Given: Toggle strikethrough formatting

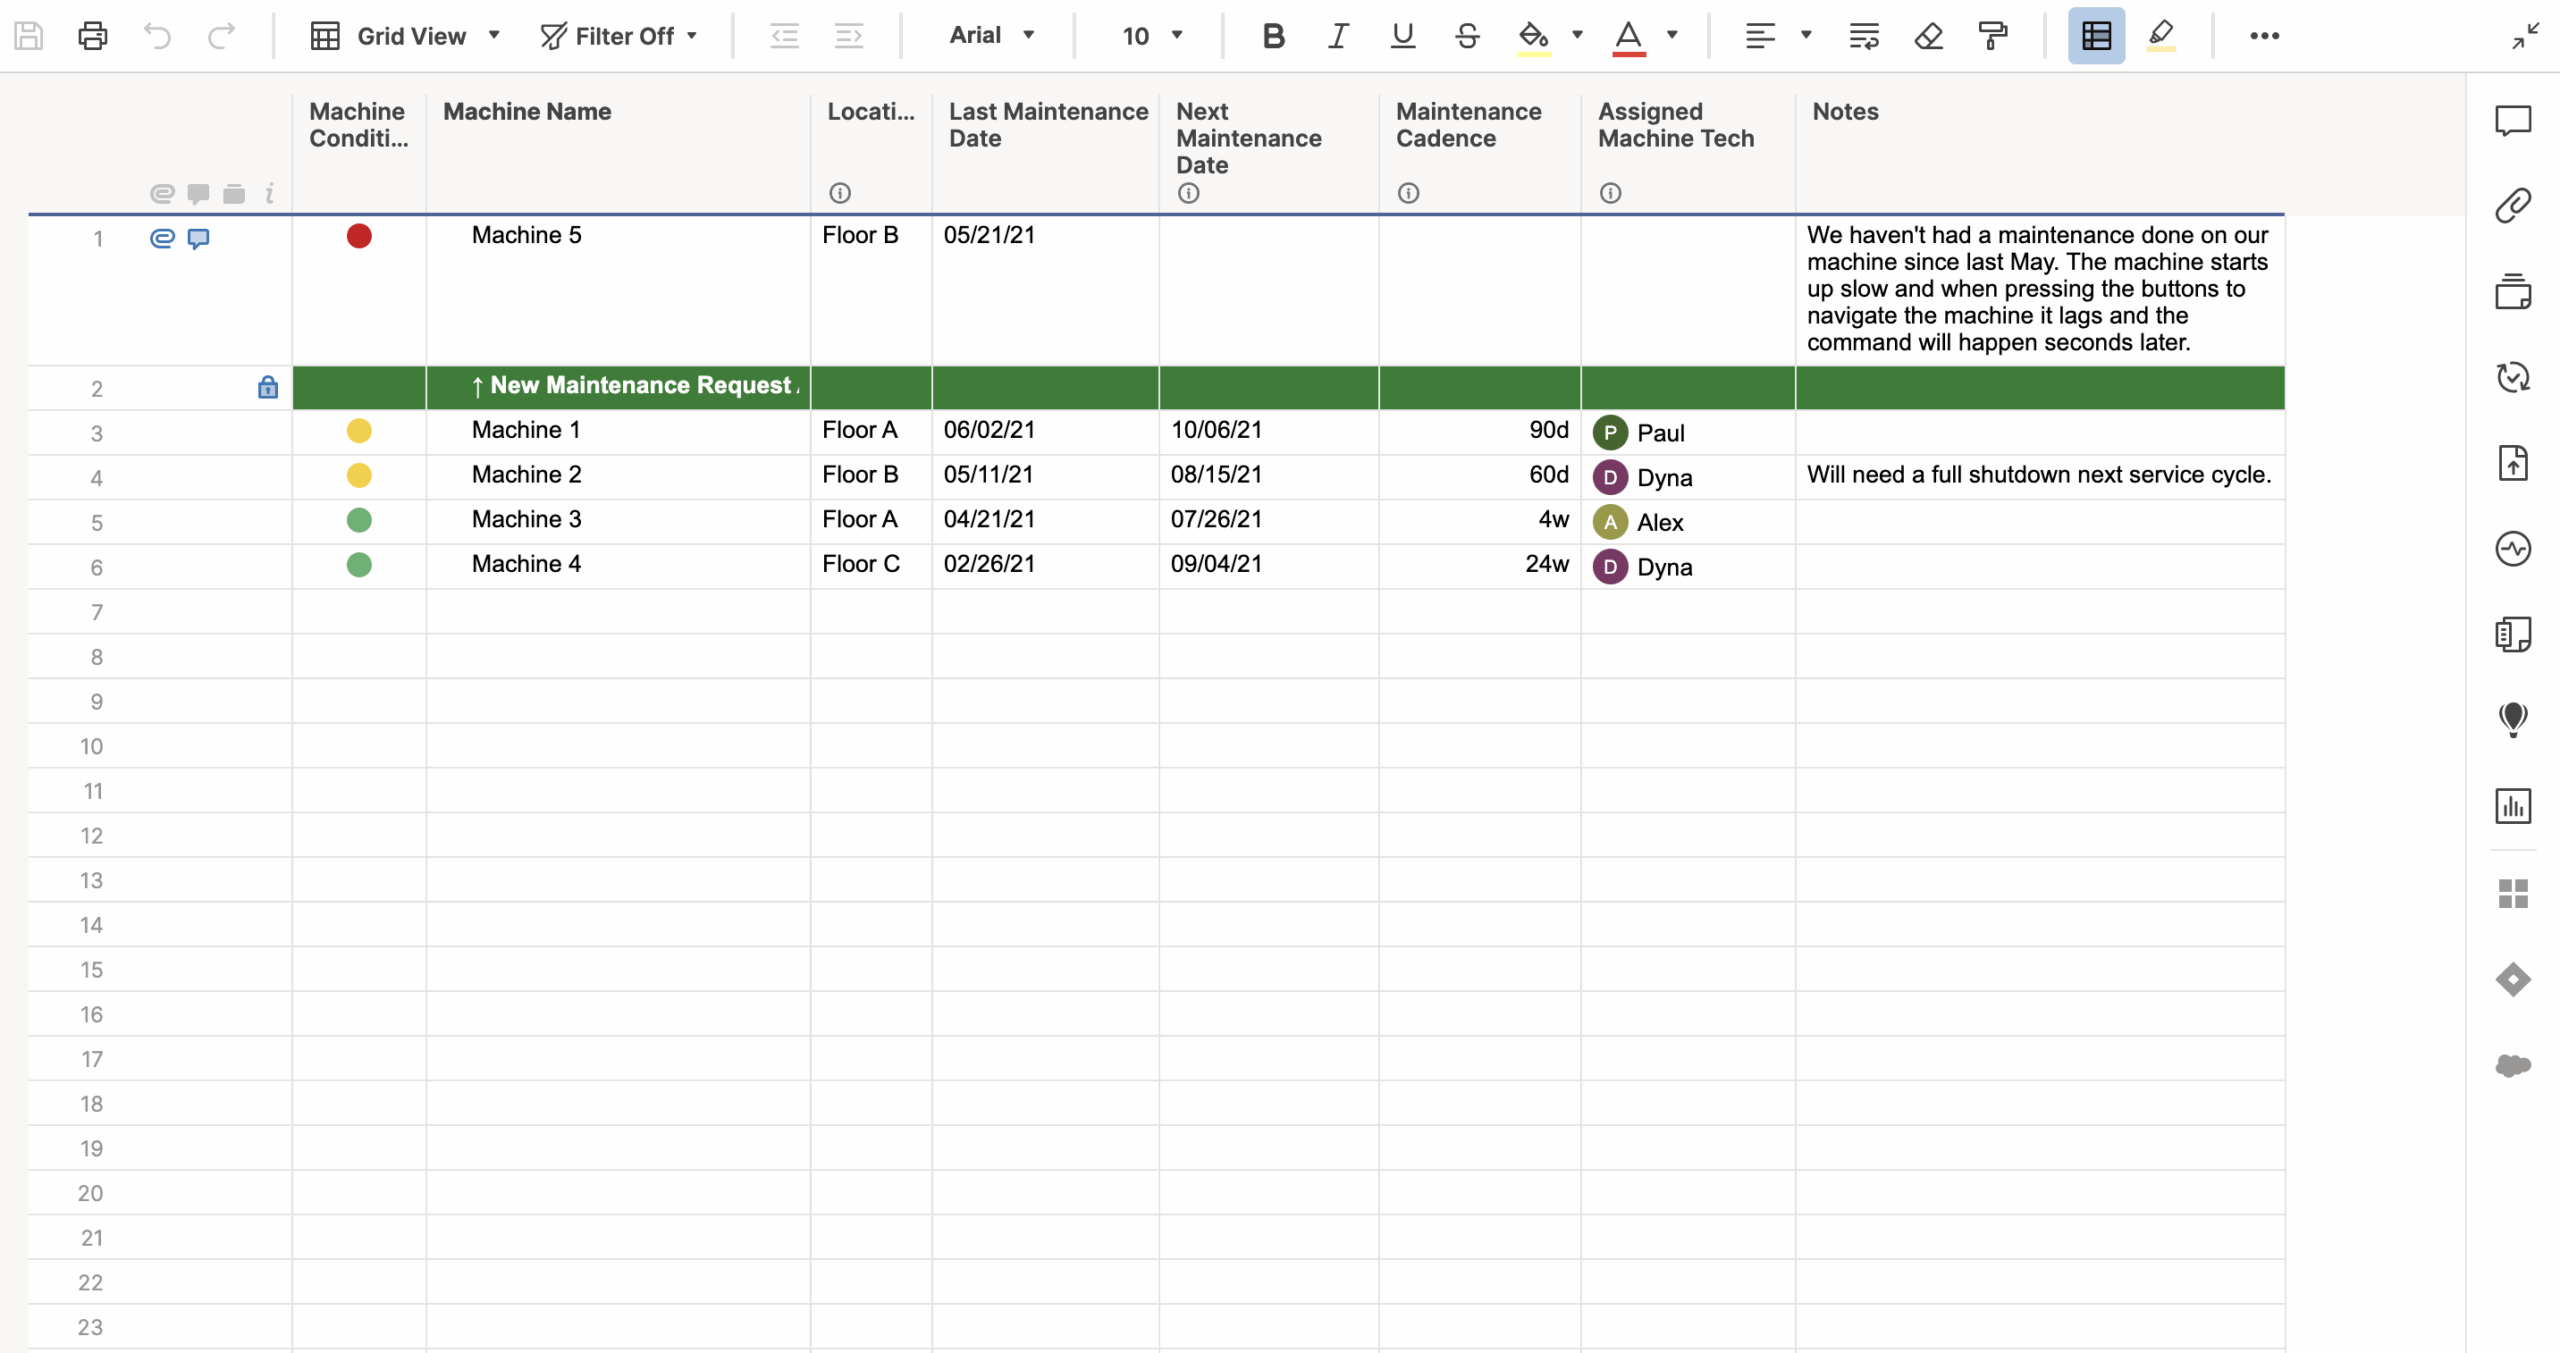Looking at the screenshot, I should point(1466,35).
